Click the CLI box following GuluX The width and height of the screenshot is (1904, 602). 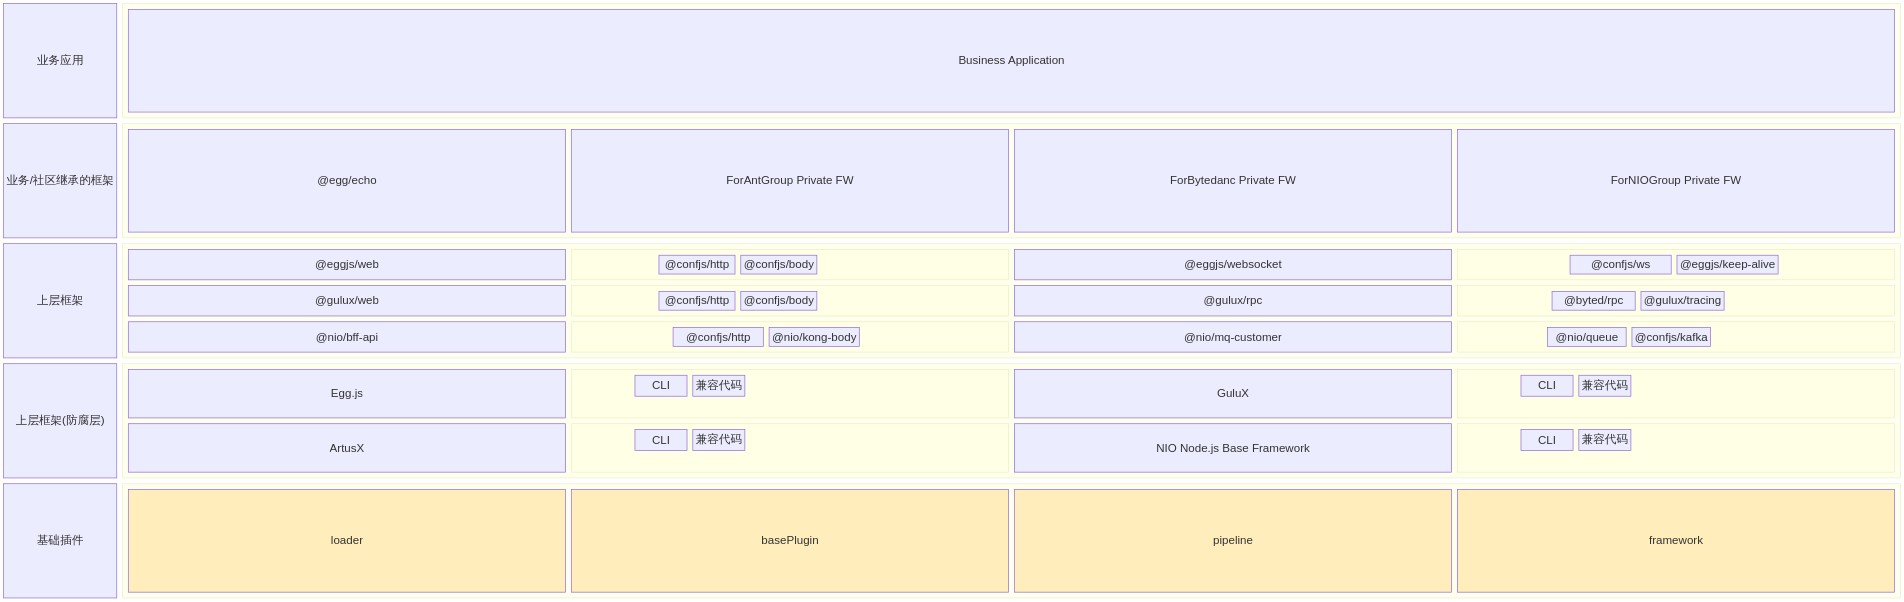pyautogui.click(x=1547, y=386)
